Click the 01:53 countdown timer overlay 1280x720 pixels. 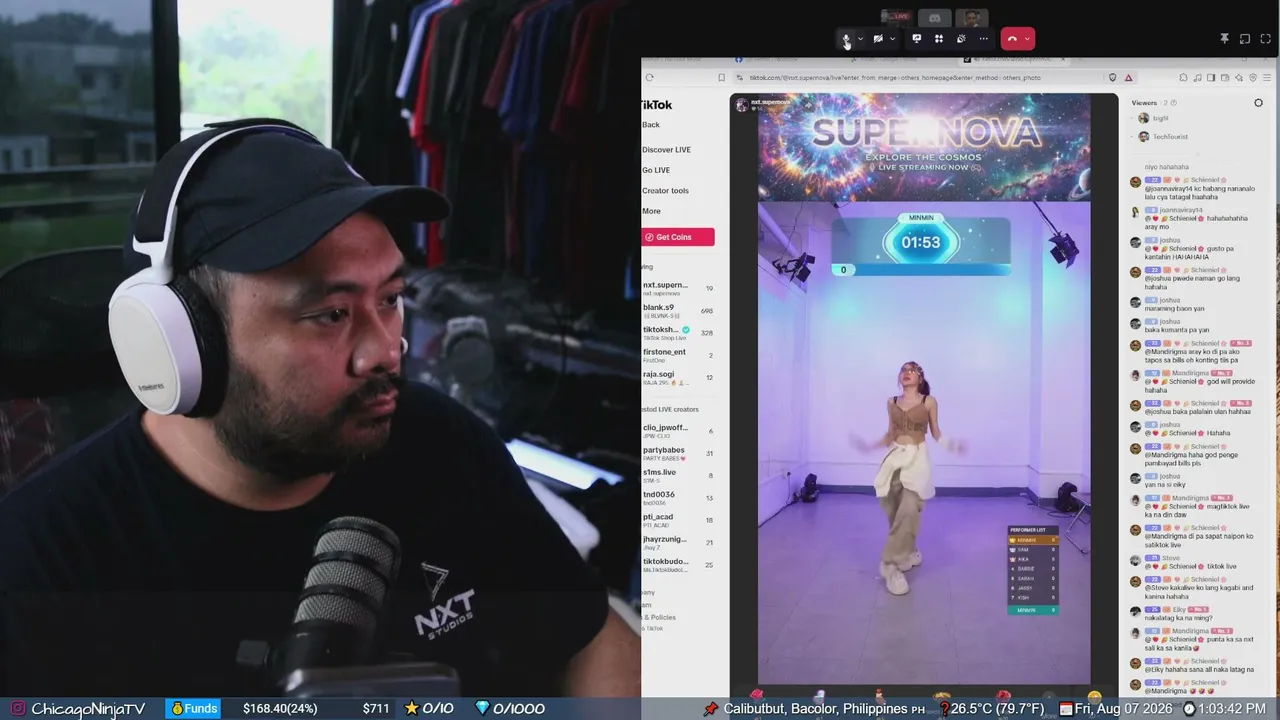(x=921, y=242)
